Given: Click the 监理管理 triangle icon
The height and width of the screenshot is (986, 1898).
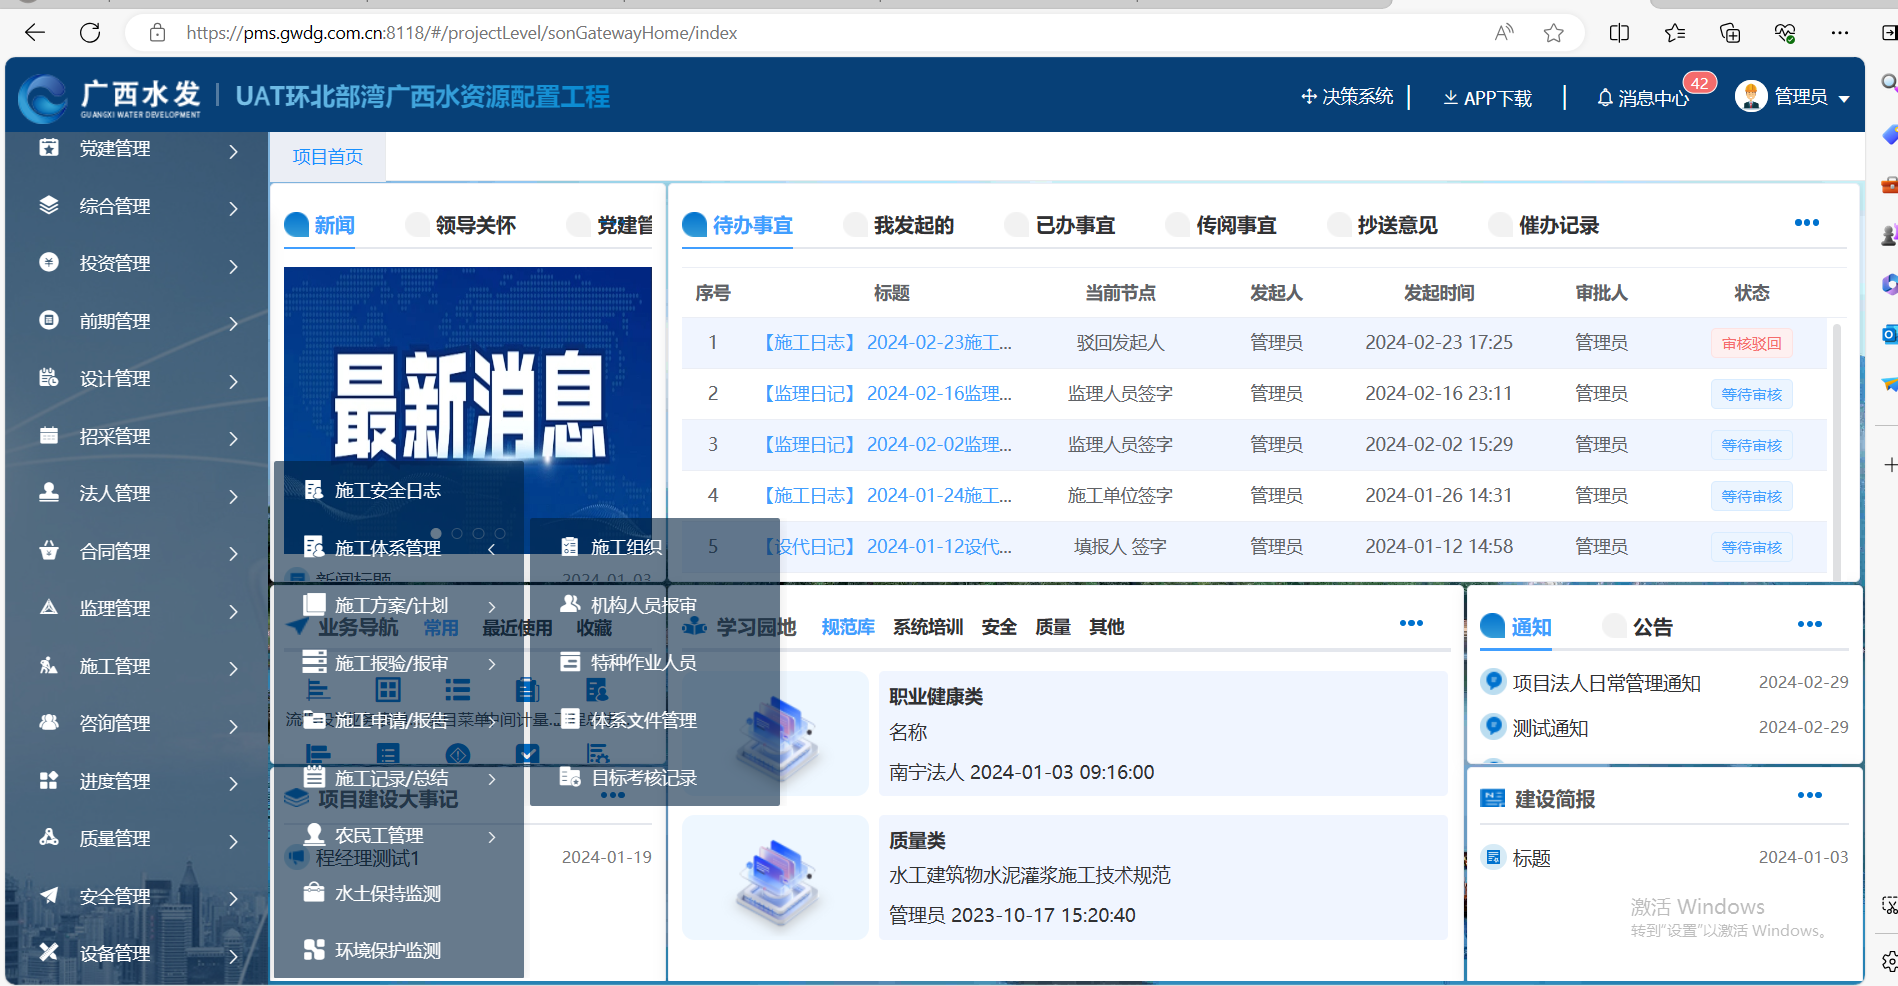Looking at the screenshot, I should [x=48, y=607].
